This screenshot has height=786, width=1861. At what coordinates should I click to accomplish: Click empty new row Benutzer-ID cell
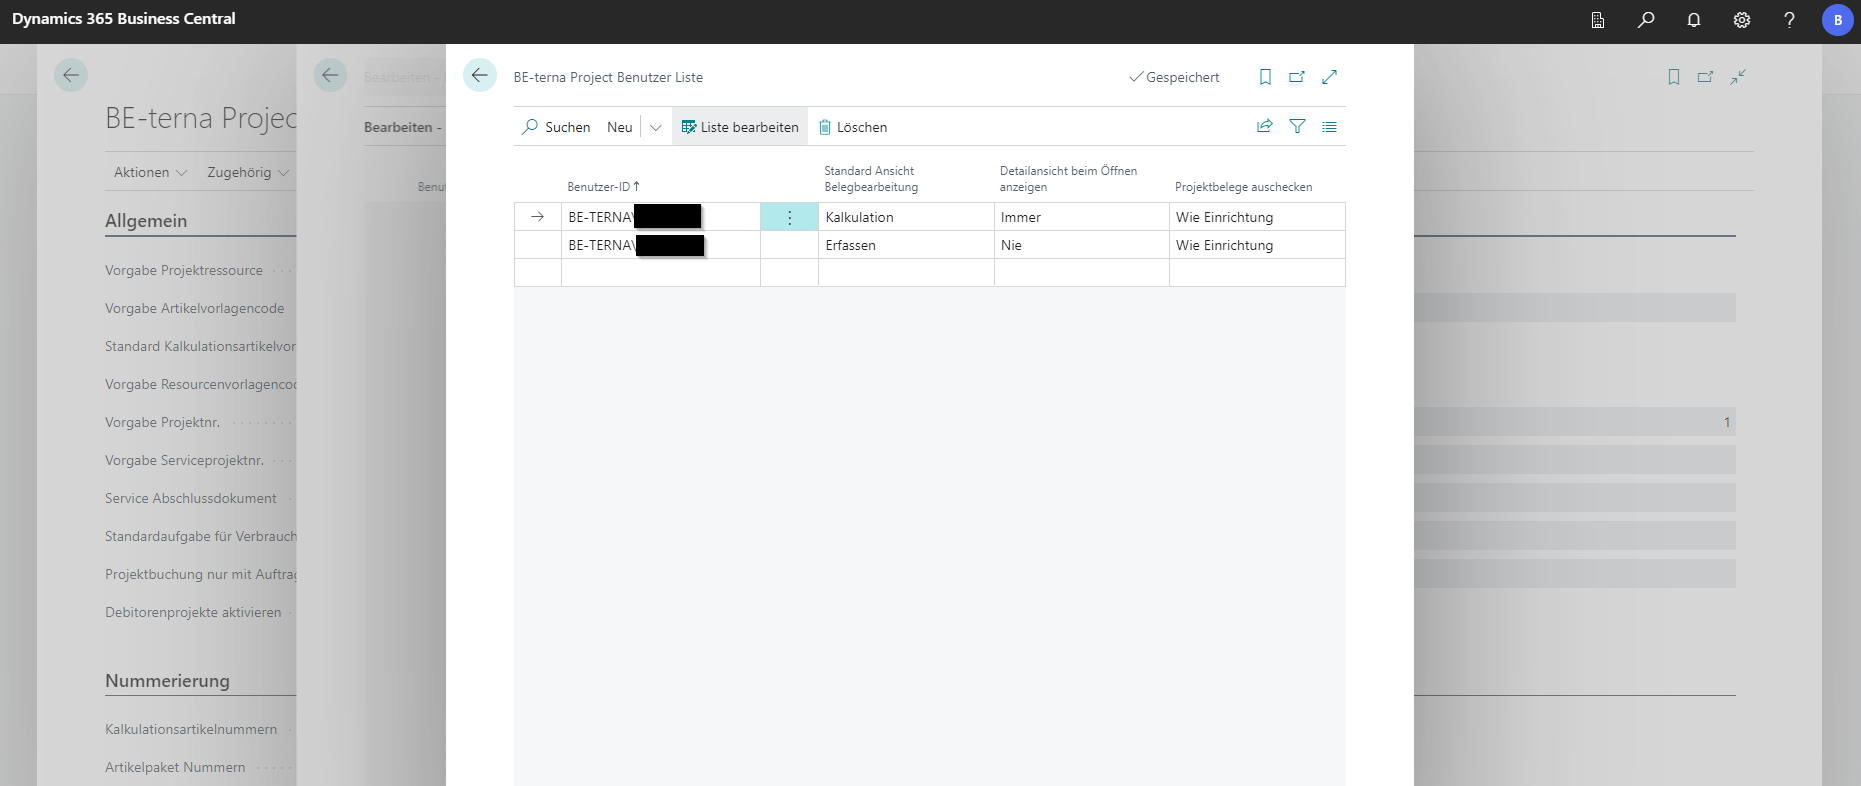click(x=661, y=273)
